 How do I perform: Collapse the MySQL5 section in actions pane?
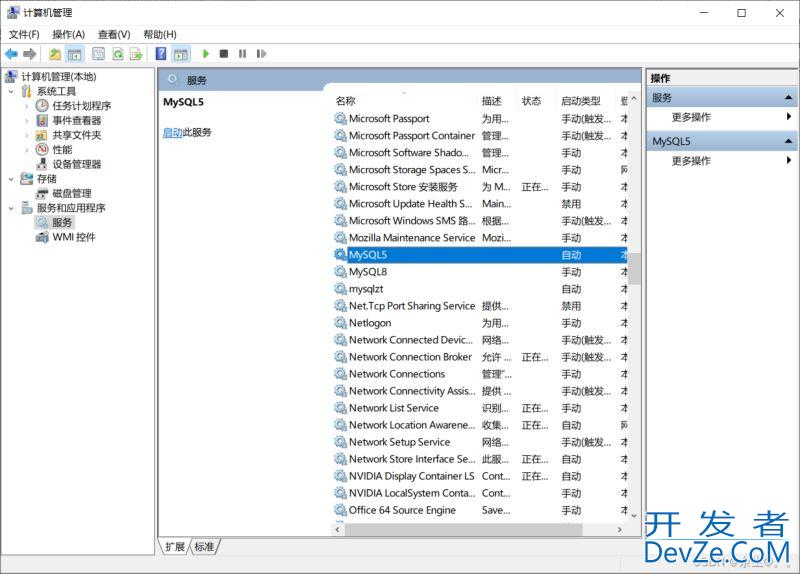click(x=788, y=141)
